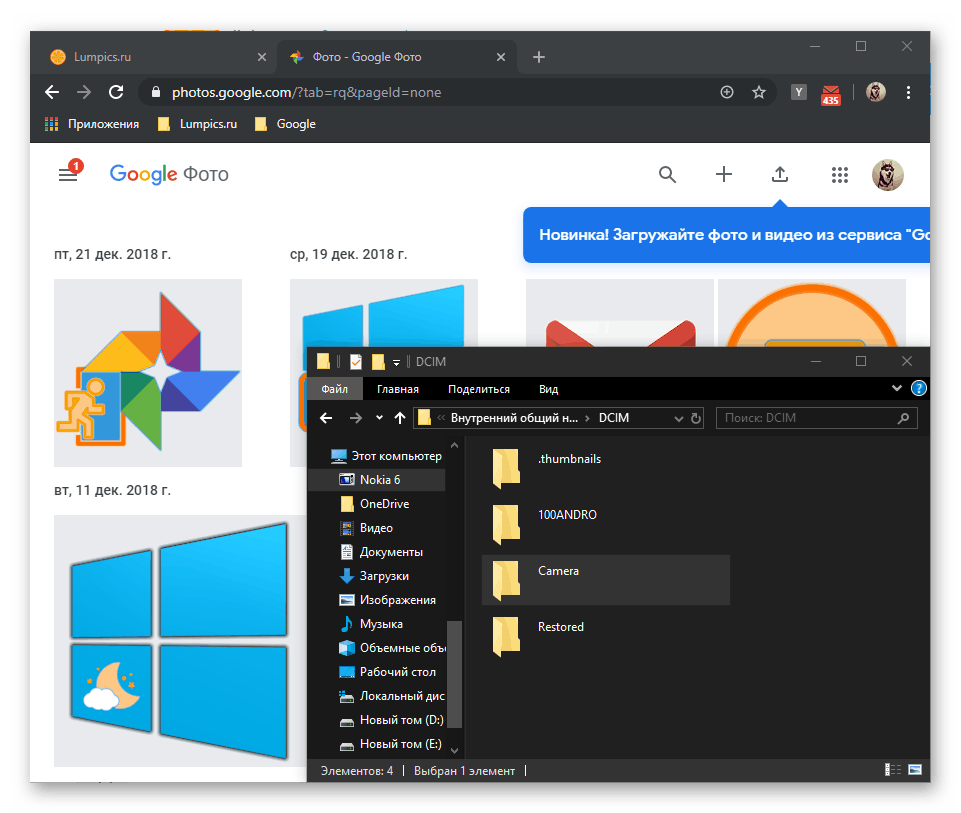Select Новый том (D:) drive

[x=392, y=720]
